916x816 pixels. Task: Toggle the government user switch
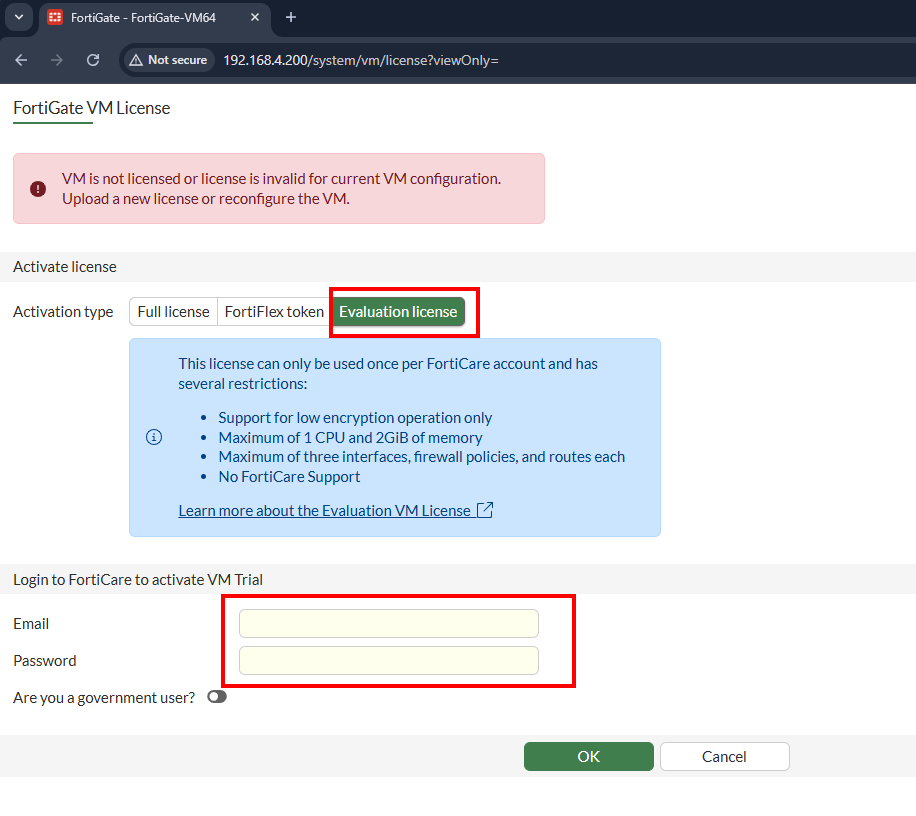217,697
